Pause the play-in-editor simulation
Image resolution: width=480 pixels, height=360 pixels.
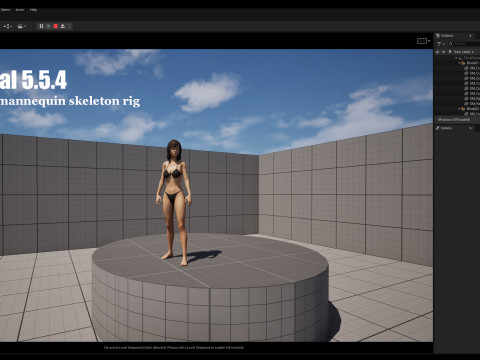click(41, 26)
